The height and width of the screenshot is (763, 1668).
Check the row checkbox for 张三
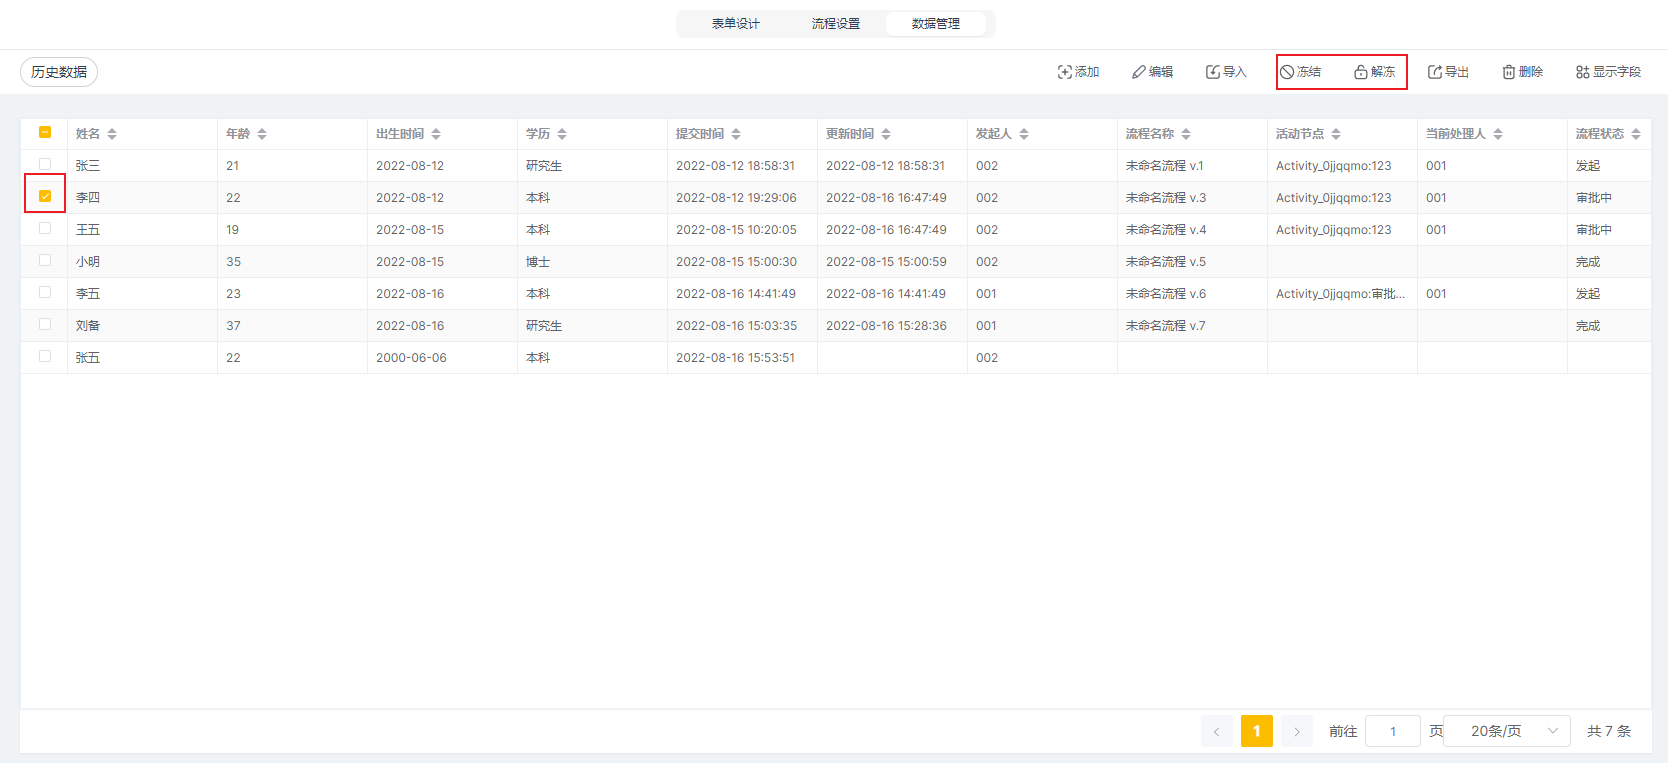pos(45,164)
